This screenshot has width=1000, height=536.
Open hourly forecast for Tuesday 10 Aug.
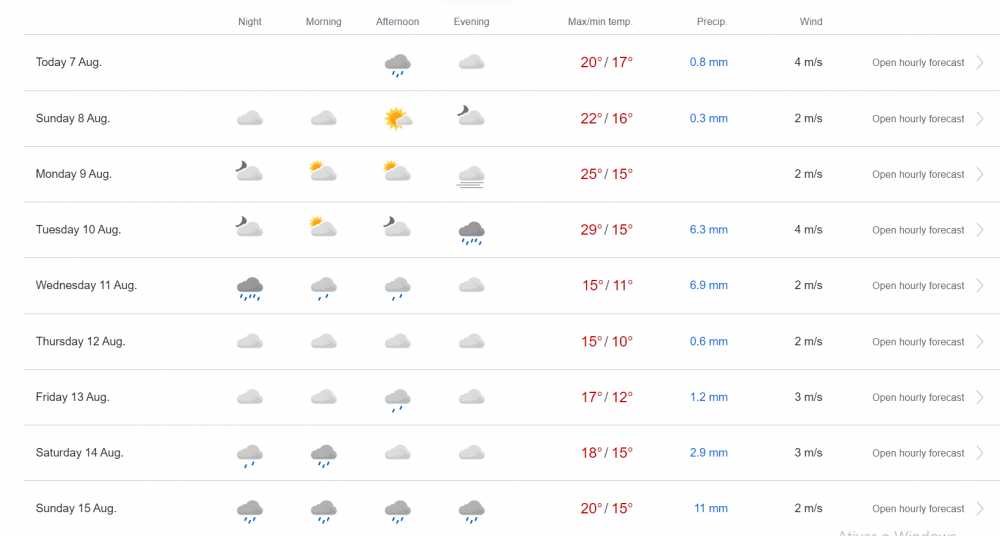tap(918, 230)
